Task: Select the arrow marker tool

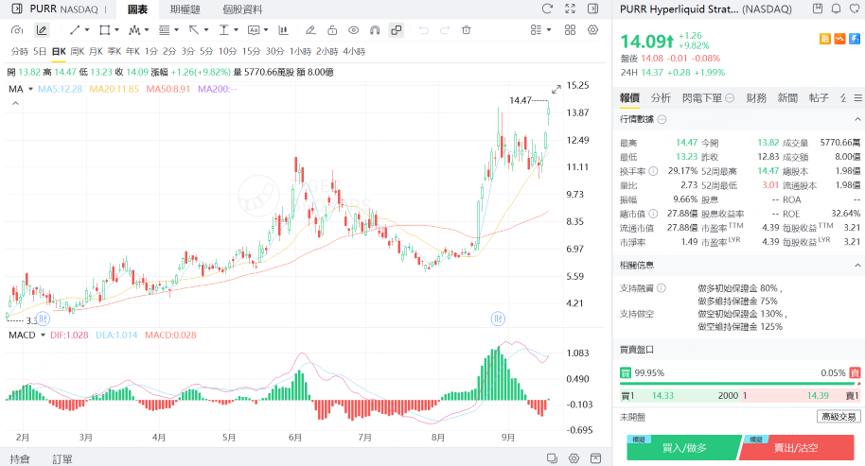Action: pyautogui.click(x=194, y=30)
